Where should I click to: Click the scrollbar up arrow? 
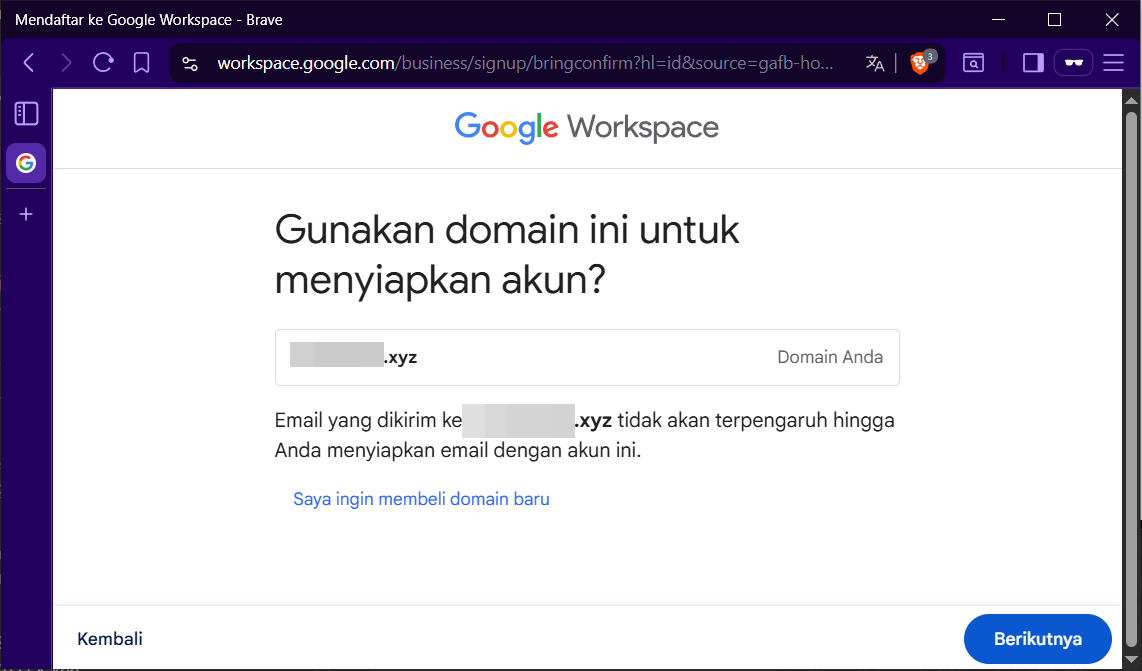point(1131,99)
